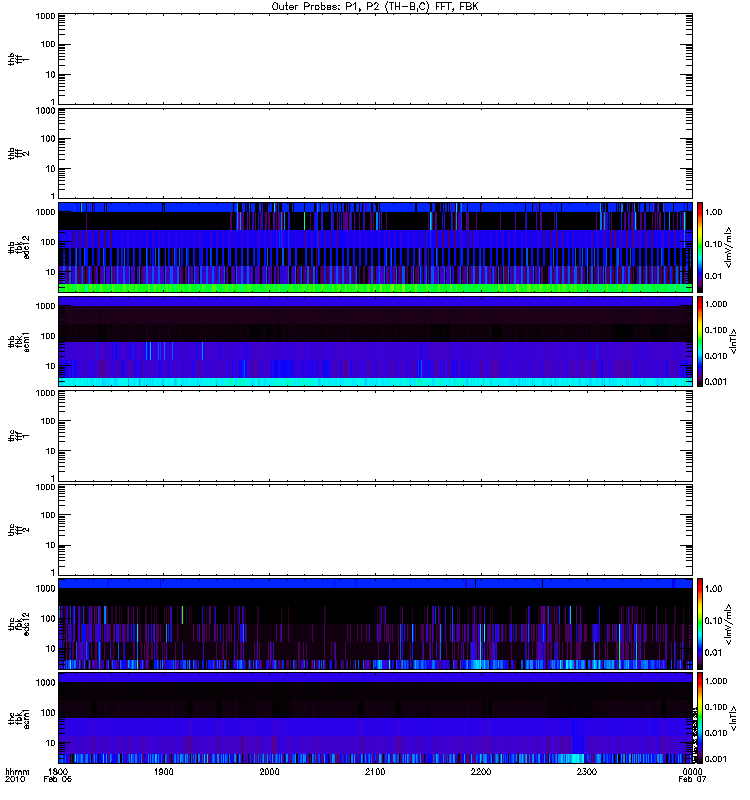Image resolution: width=750 pixels, height=800 pixels.
Task: Click the '0.10' tick on thc edc12 color bar
Action: click(714, 621)
